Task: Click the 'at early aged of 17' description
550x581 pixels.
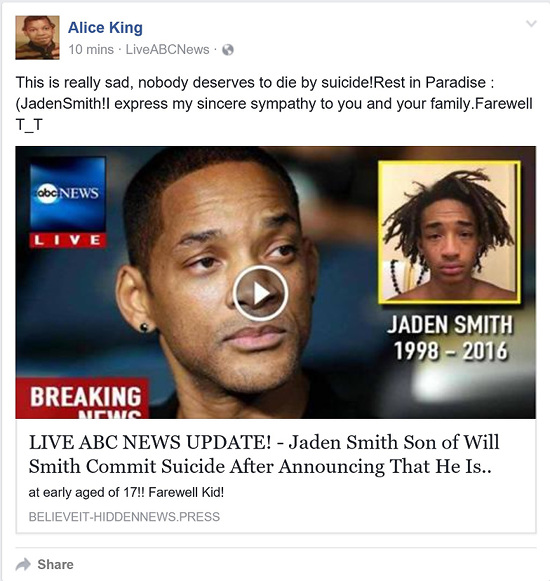Action: (126, 492)
